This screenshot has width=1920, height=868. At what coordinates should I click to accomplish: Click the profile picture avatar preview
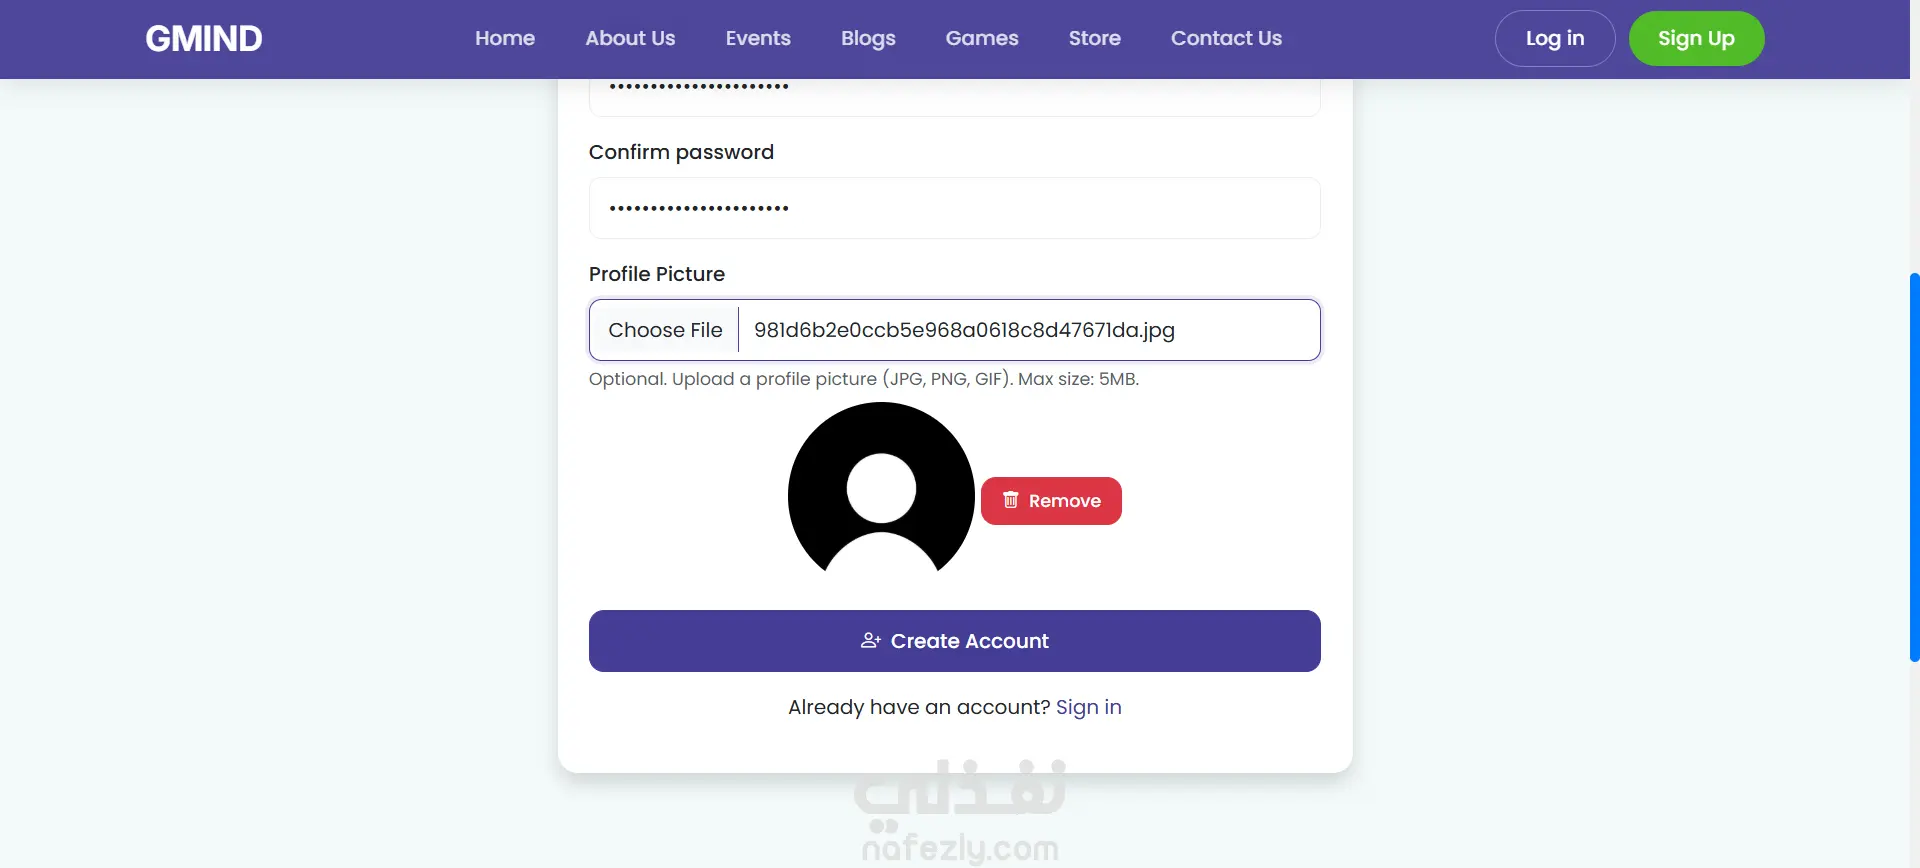click(881, 489)
